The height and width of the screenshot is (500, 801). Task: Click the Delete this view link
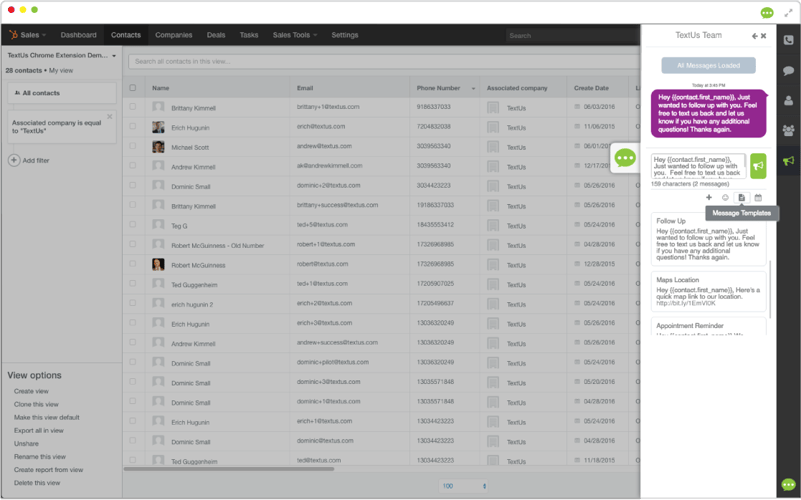tap(37, 483)
